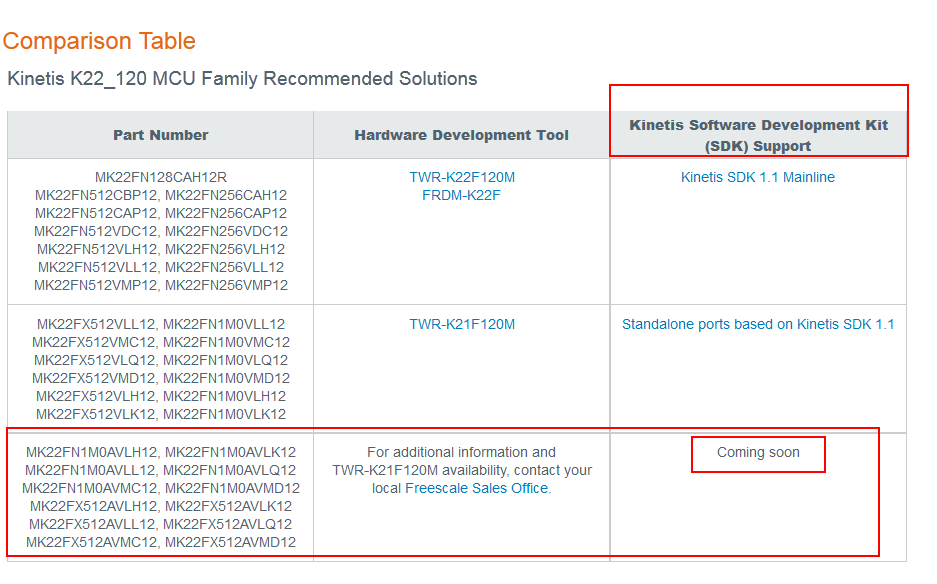Open Standalone ports based on Kinetis SDK link
The height and width of the screenshot is (584, 937).
click(x=757, y=324)
